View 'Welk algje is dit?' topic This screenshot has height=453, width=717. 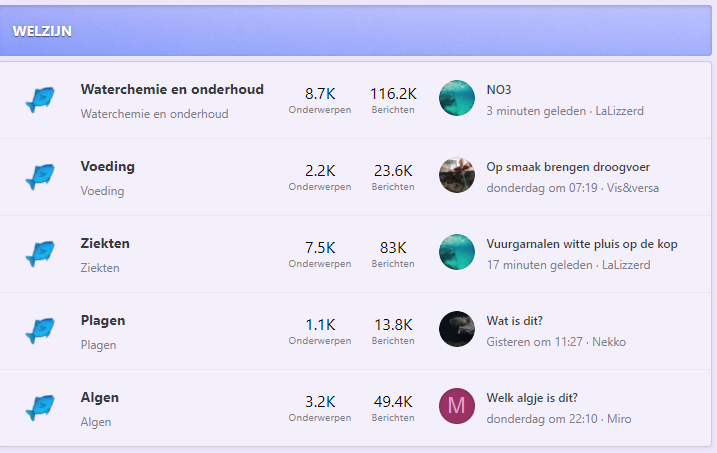pos(532,398)
